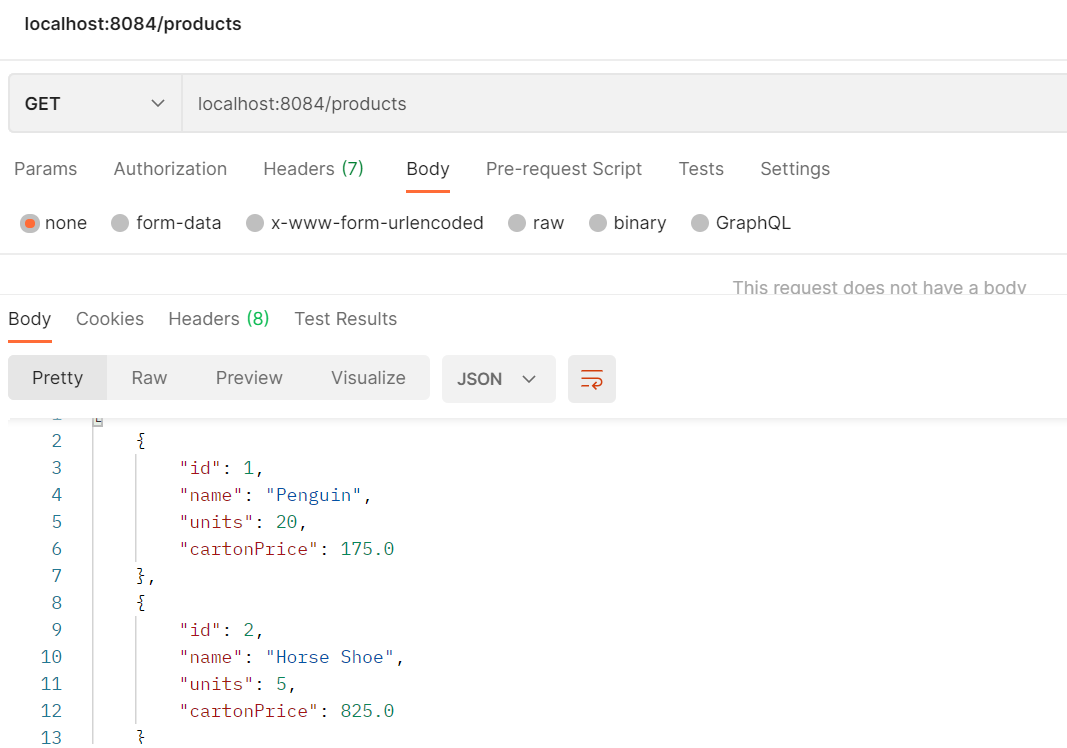Click the cartonPrice value 175.0
This screenshot has width=1067, height=748.
pyautogui.click(x=367, y=549)
